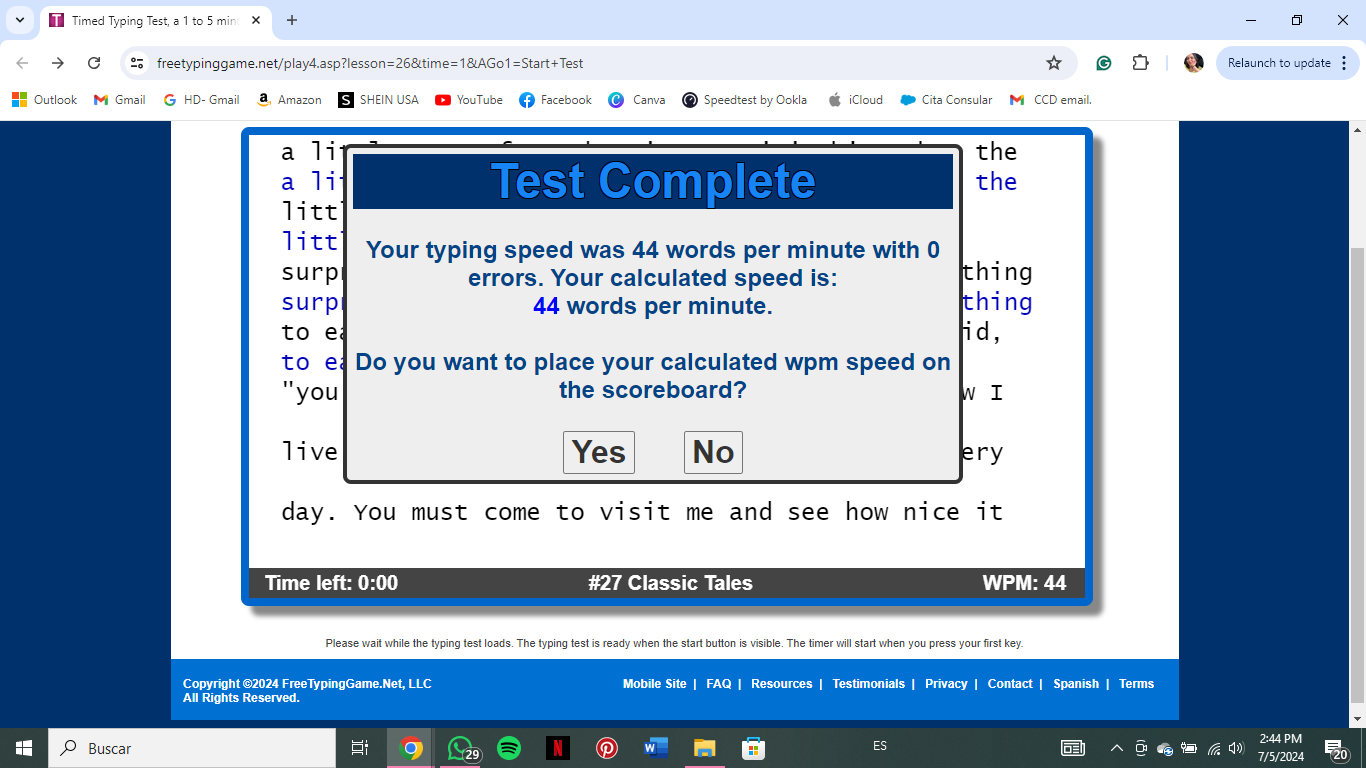Open the Extensions puzzle icon
The width and height of the screenshot is (1366, 768).
point(1140,63)
